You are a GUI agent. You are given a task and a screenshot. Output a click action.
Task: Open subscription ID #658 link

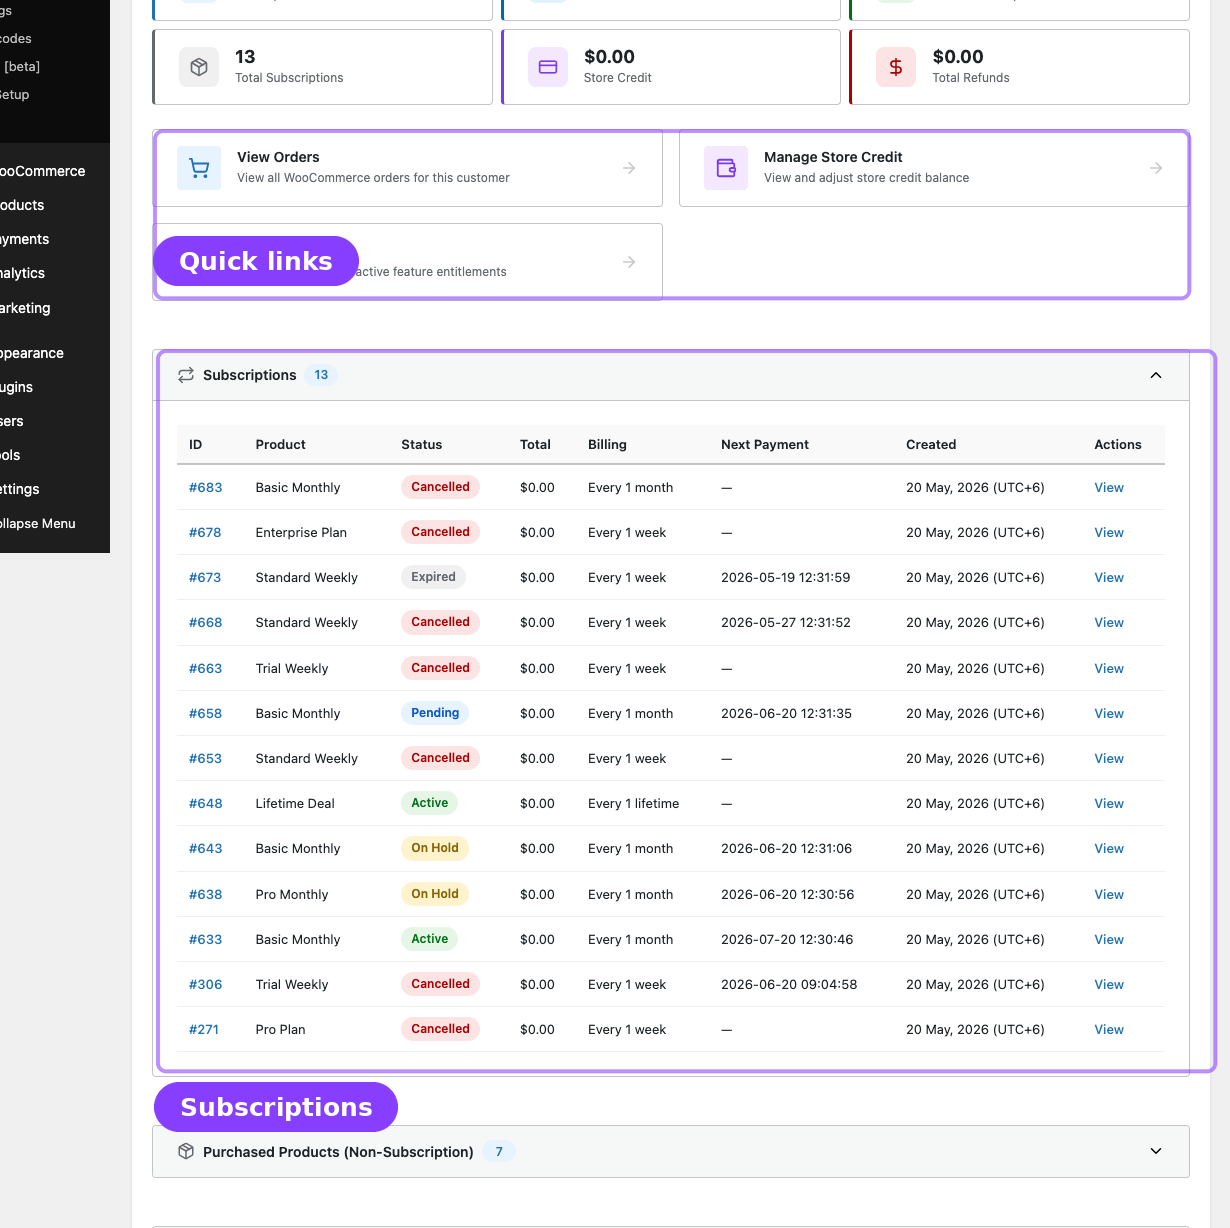(x=206, y=713)
